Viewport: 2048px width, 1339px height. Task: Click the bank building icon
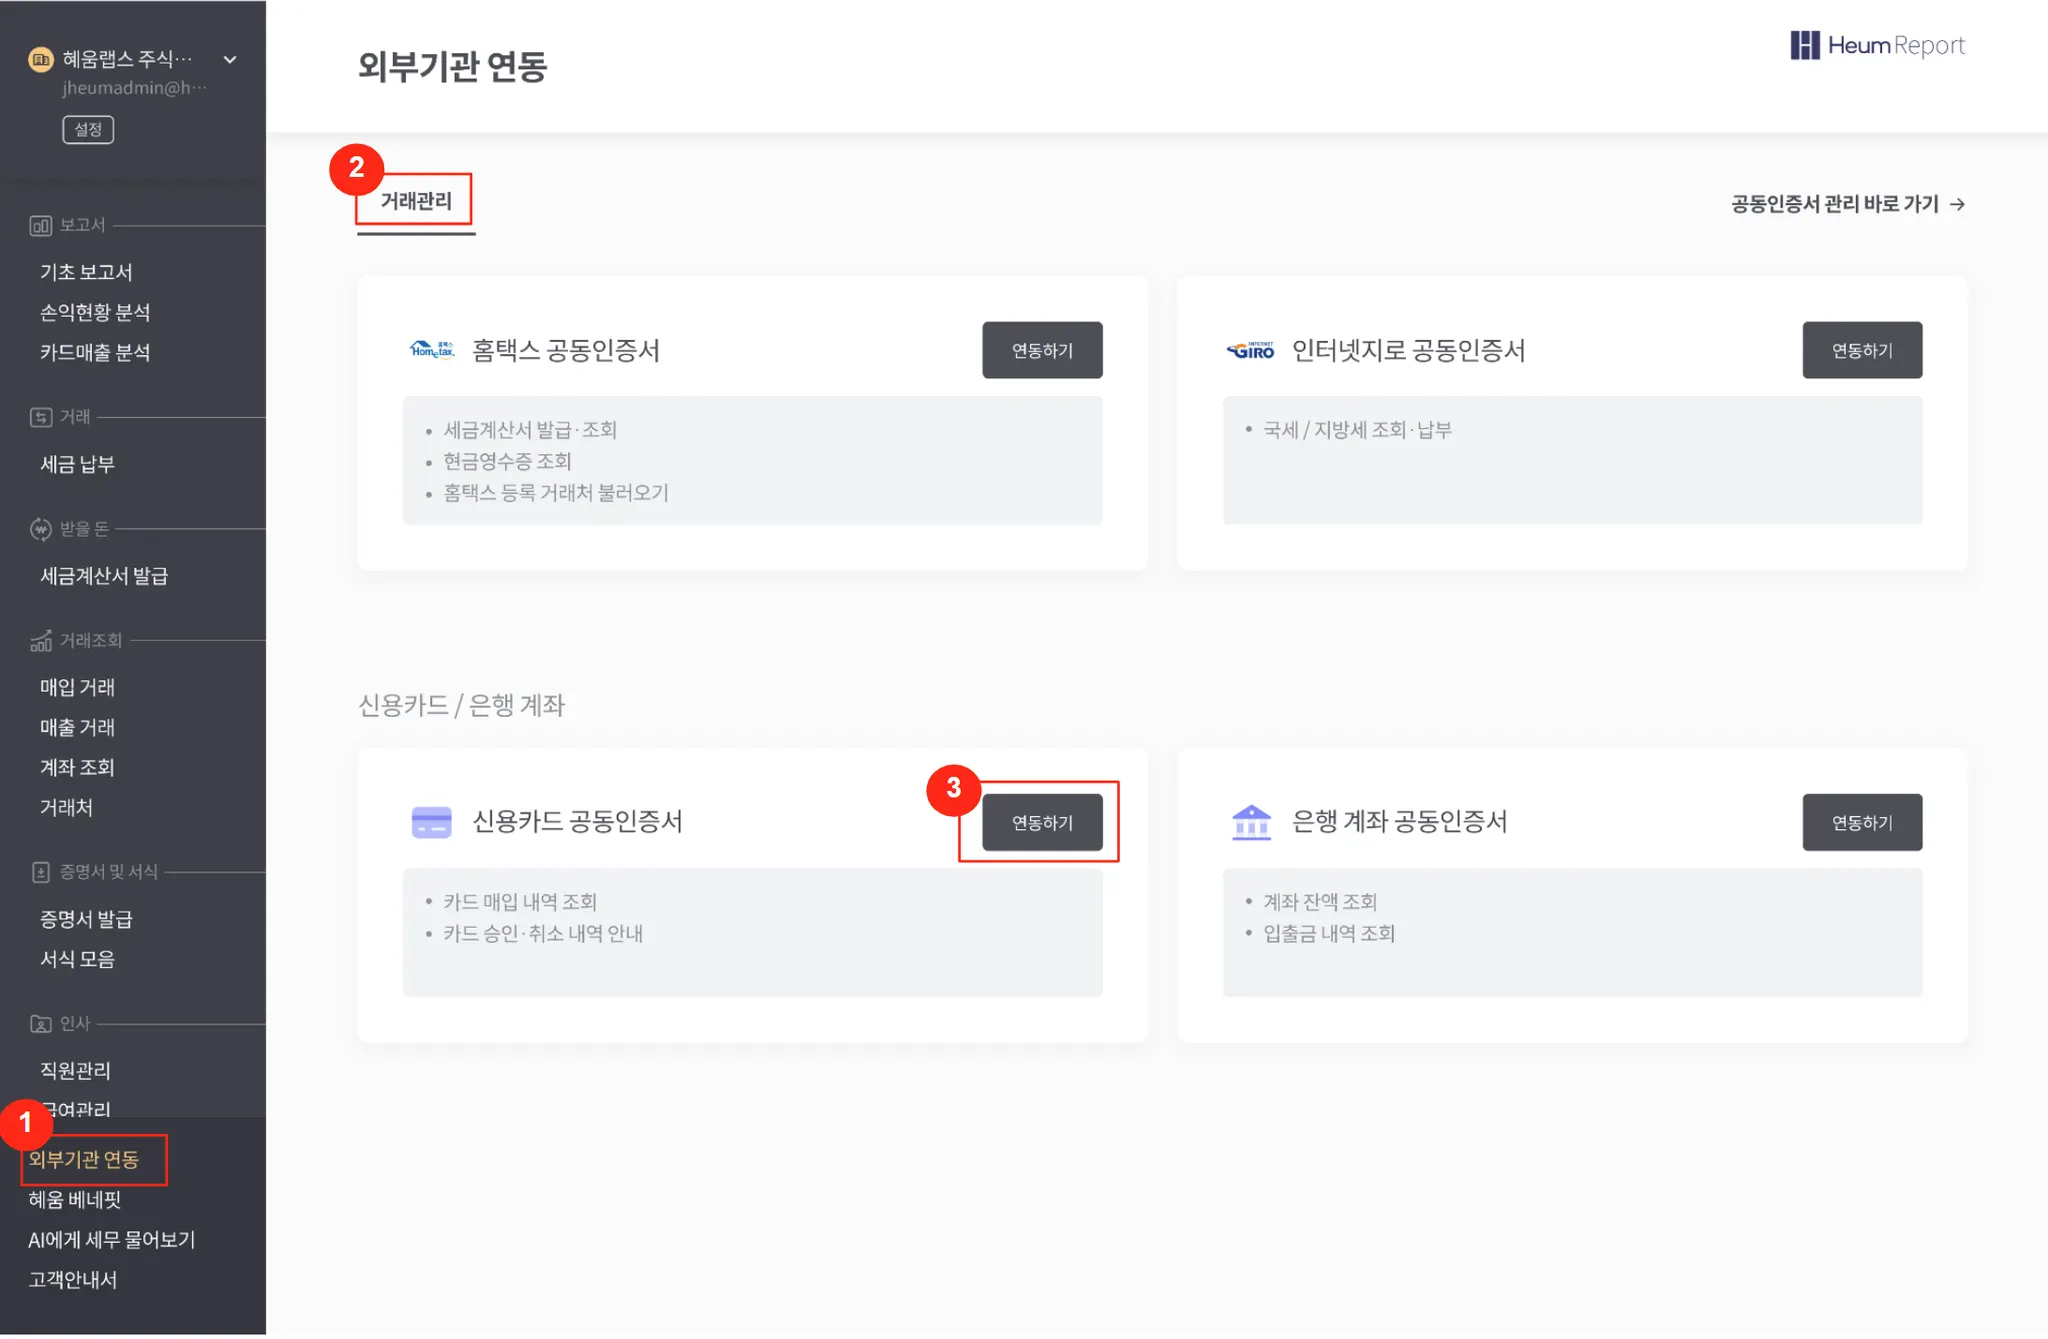pos(1251,822)
